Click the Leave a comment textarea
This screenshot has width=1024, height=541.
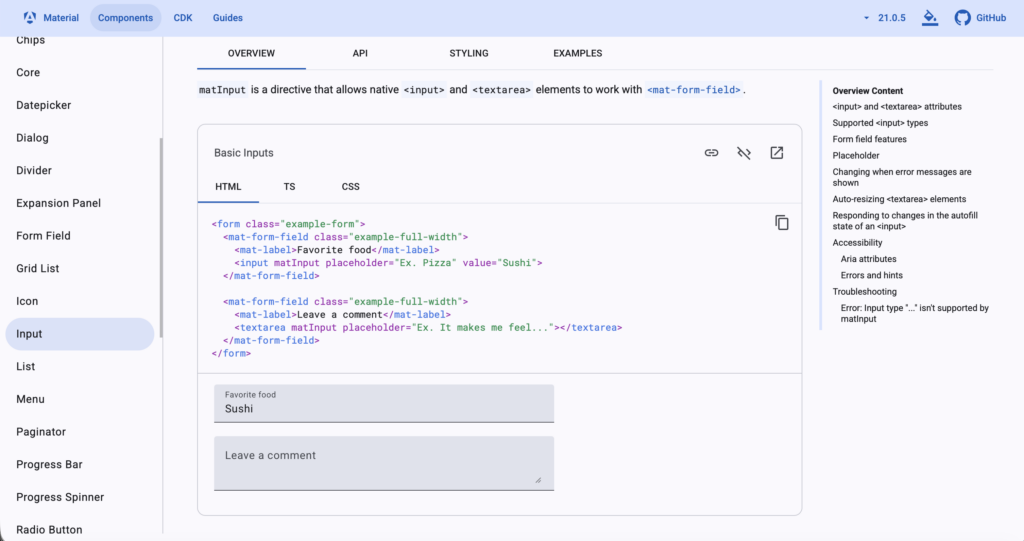(x=384, y=463)
